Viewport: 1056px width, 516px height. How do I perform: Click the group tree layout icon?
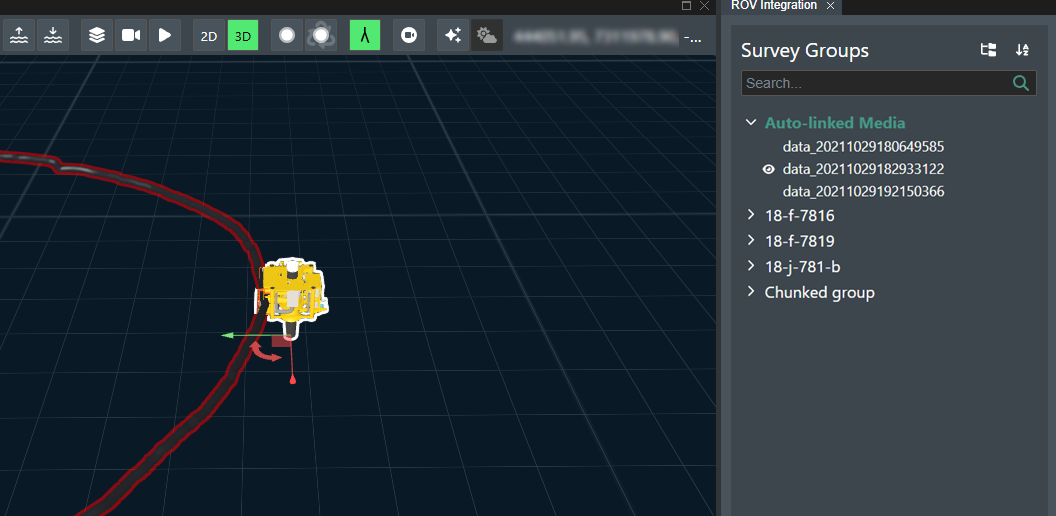click(989, 50)
